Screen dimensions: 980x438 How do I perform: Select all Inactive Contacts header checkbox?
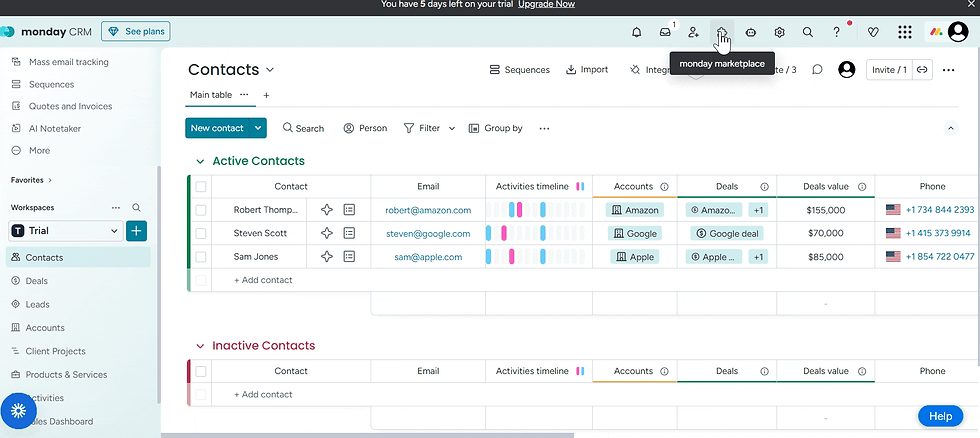[201, 371]
